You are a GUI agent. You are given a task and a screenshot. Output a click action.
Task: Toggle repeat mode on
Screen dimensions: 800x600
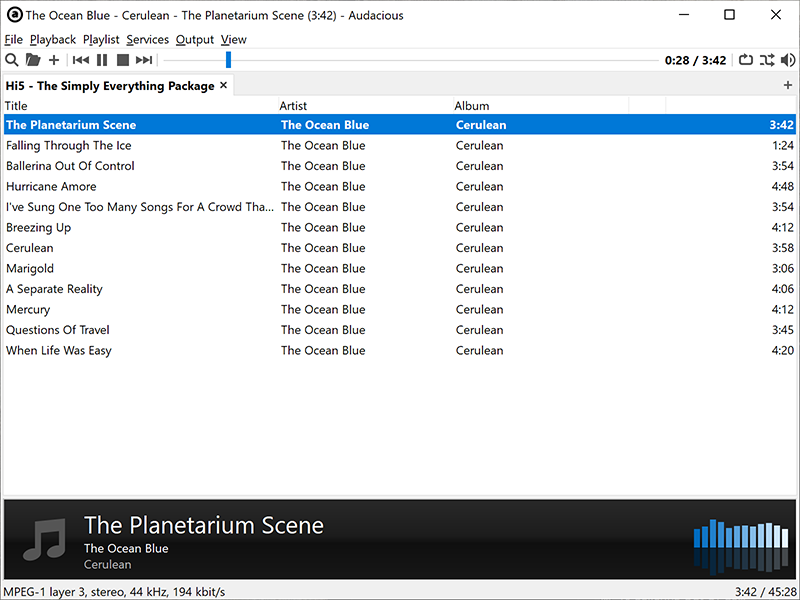pyautogui.click(x=746, y=60)
